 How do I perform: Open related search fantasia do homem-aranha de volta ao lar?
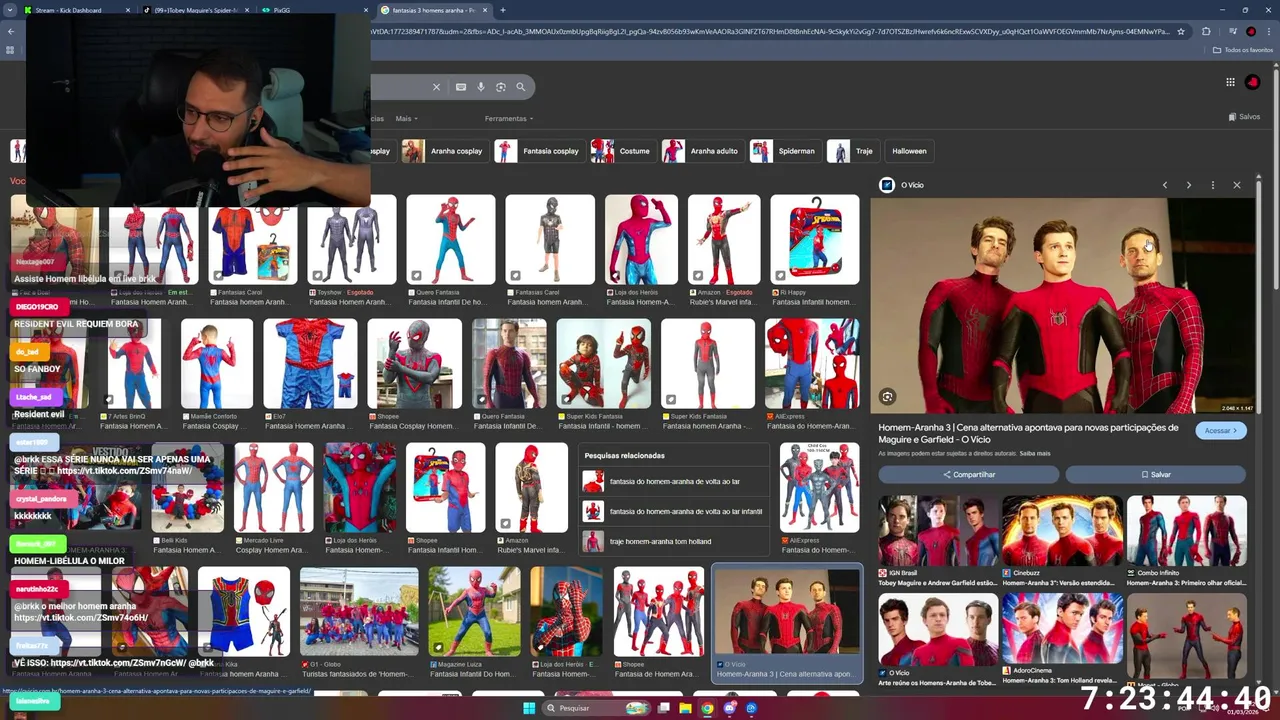675,482
